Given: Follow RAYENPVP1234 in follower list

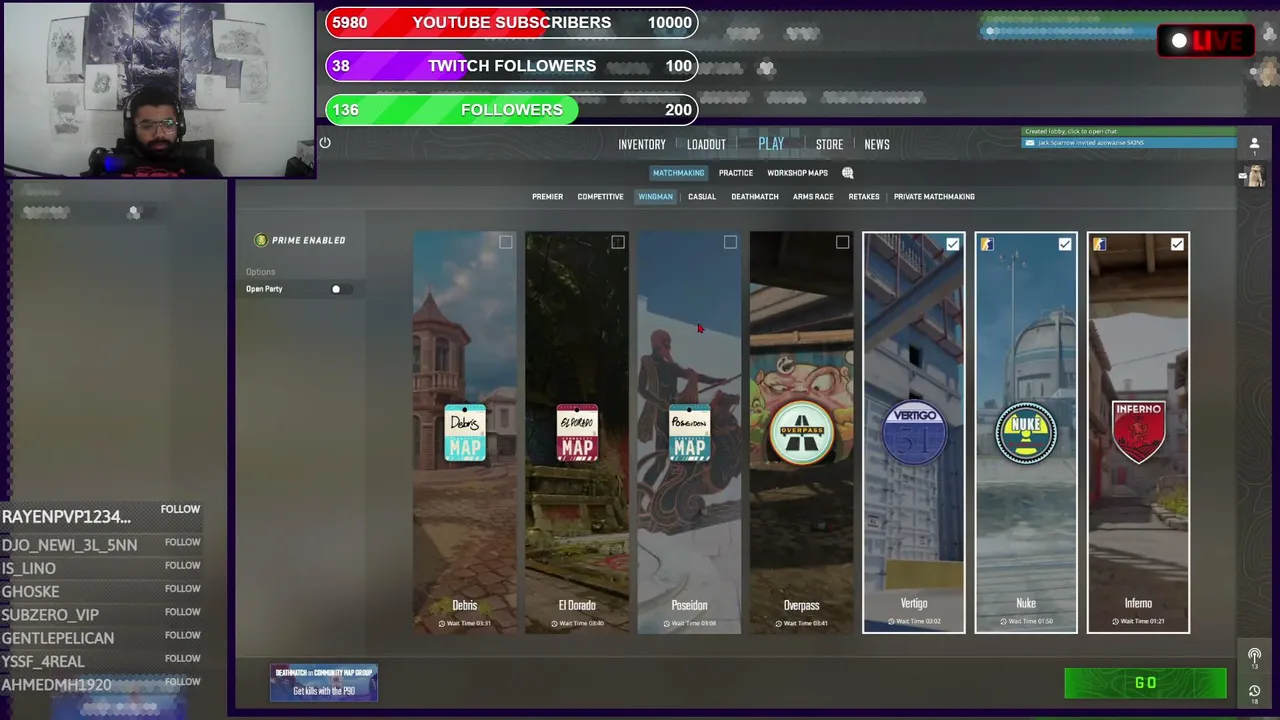Looking at the screenshot, I should (180, 509).
